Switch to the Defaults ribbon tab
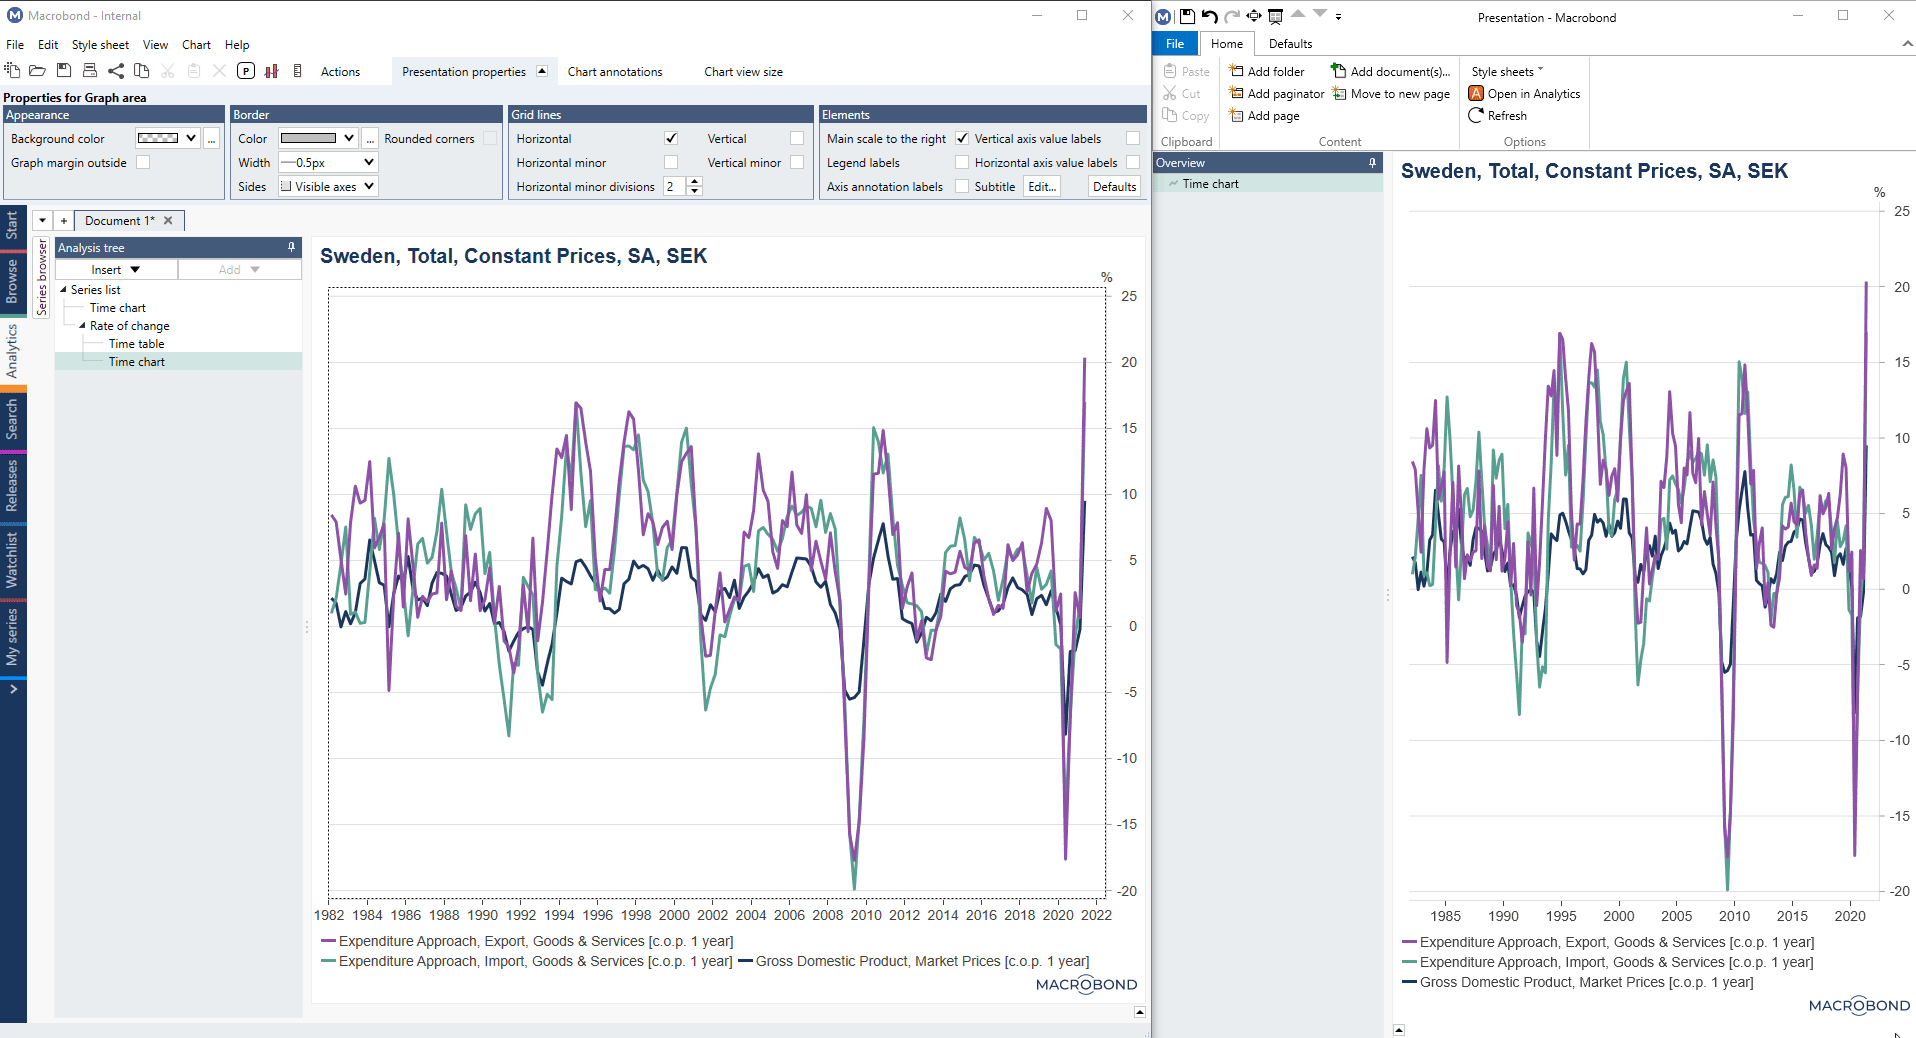This screenshot has height=1038, width=1916. point(1290,44)
